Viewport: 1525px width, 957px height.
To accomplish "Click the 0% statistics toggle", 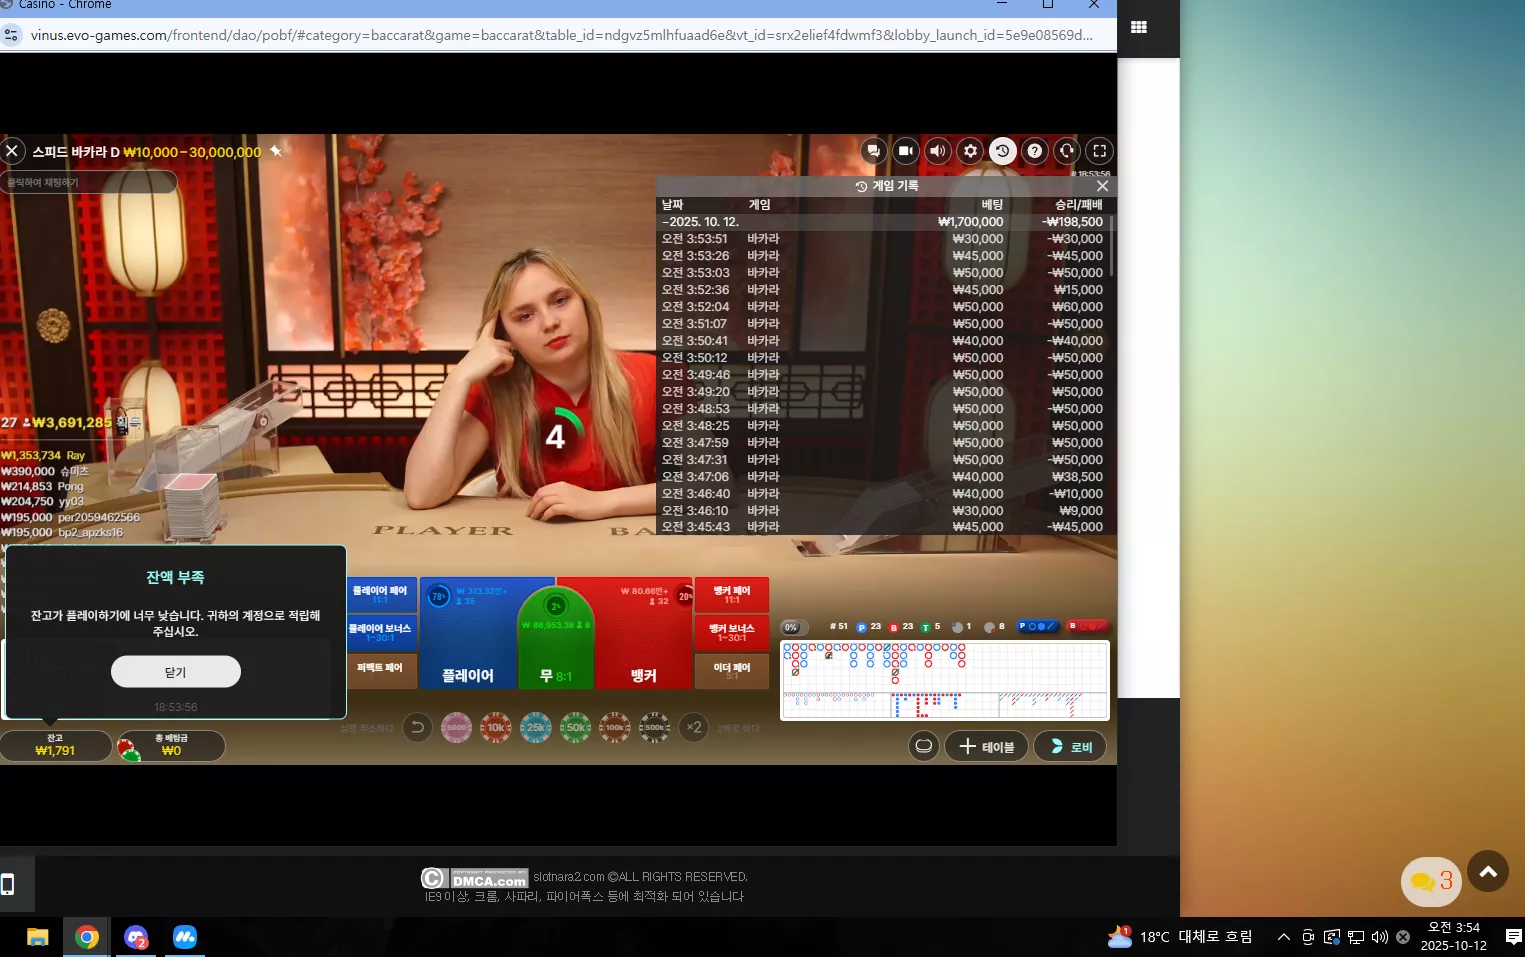I will (x=793, y=628).
